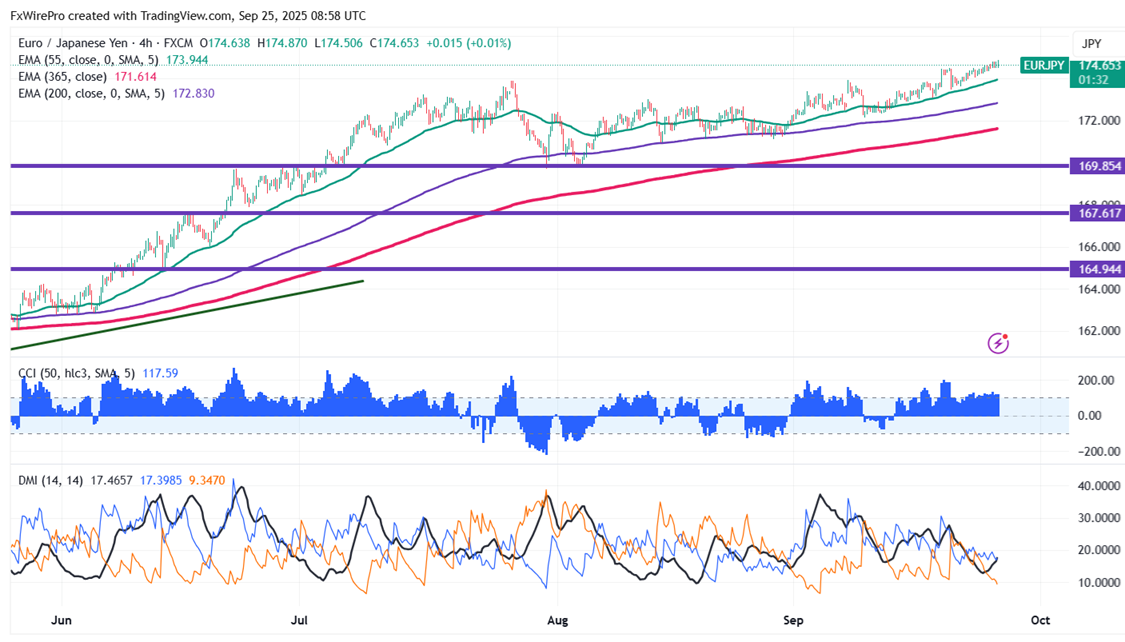Click the Jul label on time axis
The image size is (1125, 642).
tap(299, 620)
